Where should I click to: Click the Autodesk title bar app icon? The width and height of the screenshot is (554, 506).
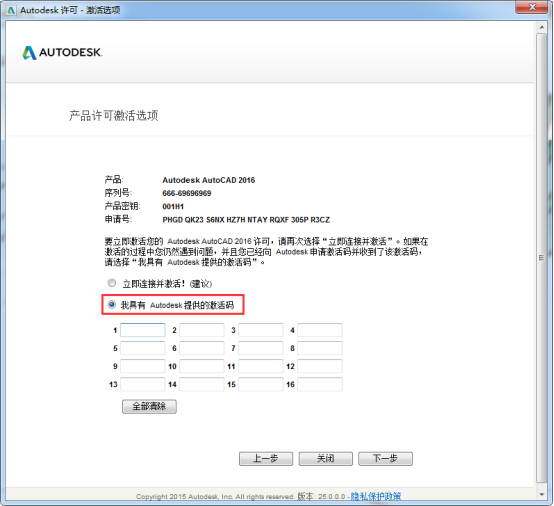click(x=11, y=10)
